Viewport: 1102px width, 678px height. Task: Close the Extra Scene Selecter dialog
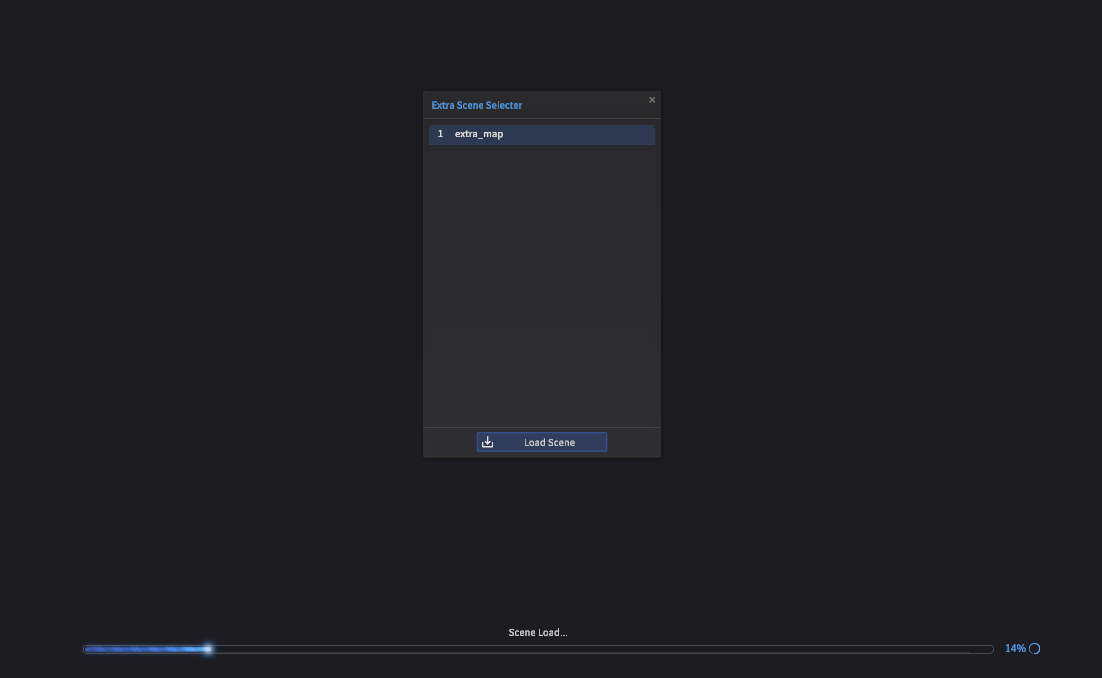(x=652, y=100)
